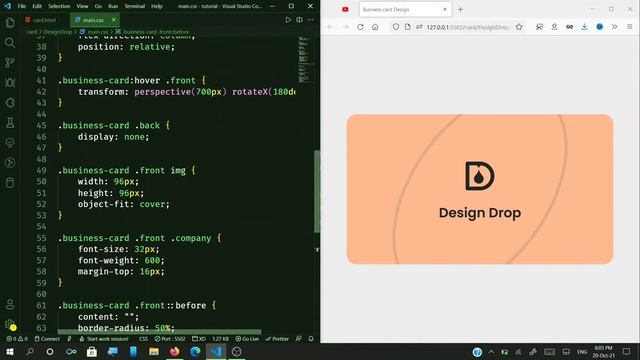Select the main.css tab
Image resolution: width=640 pixels, height=360 pixels.
click(x=93, y=20)
